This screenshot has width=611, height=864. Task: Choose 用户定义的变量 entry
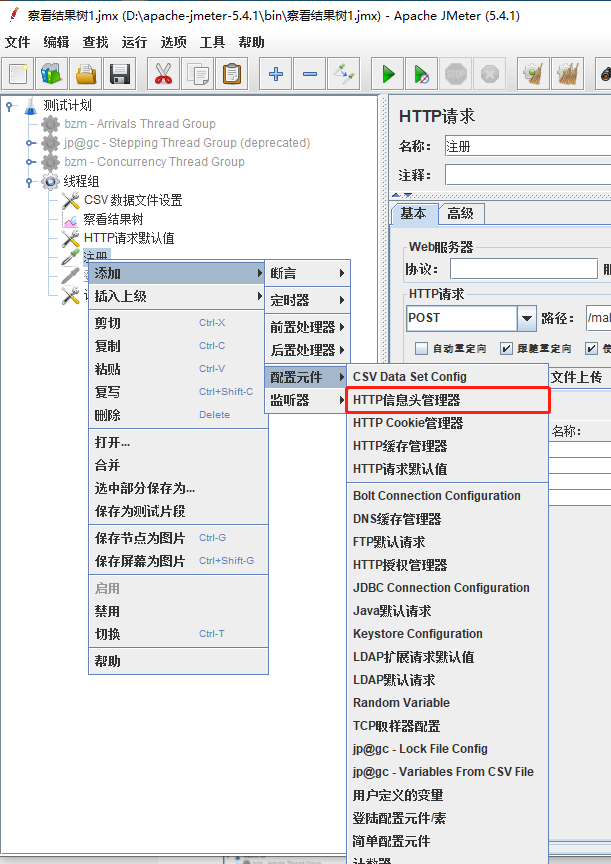point(447,795)
